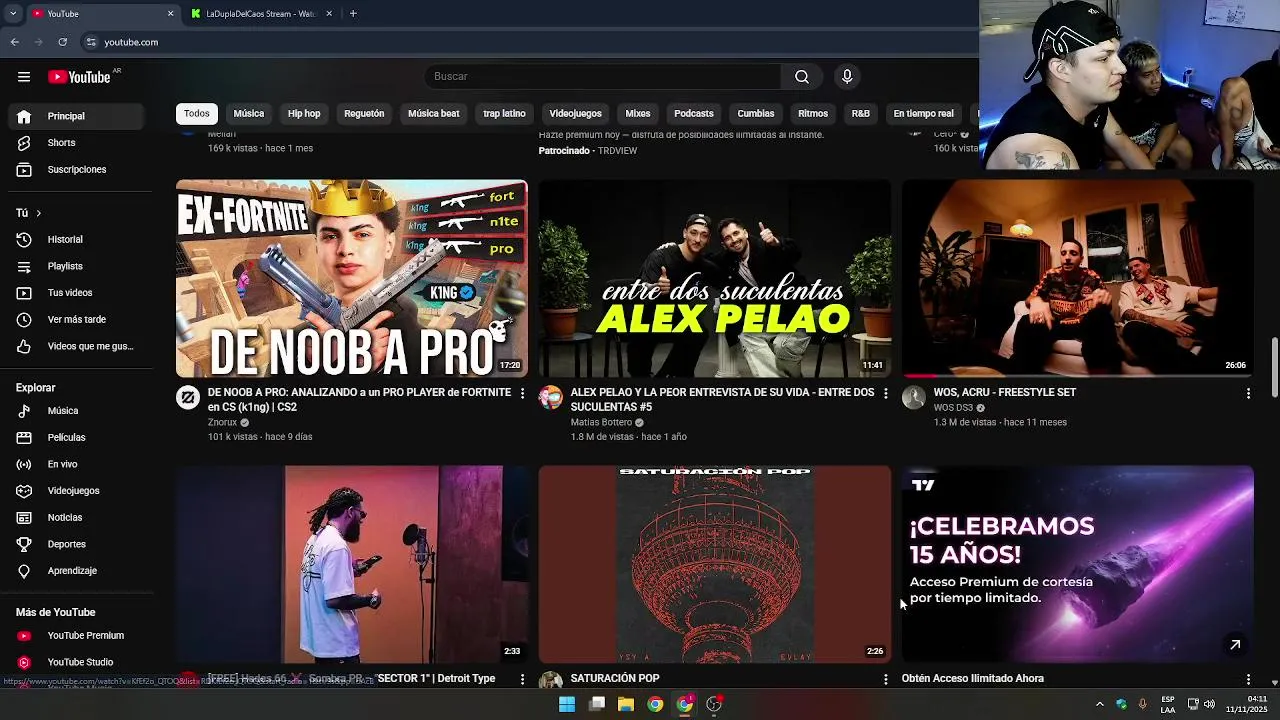Activate voice search microphone

pos(847,77)
